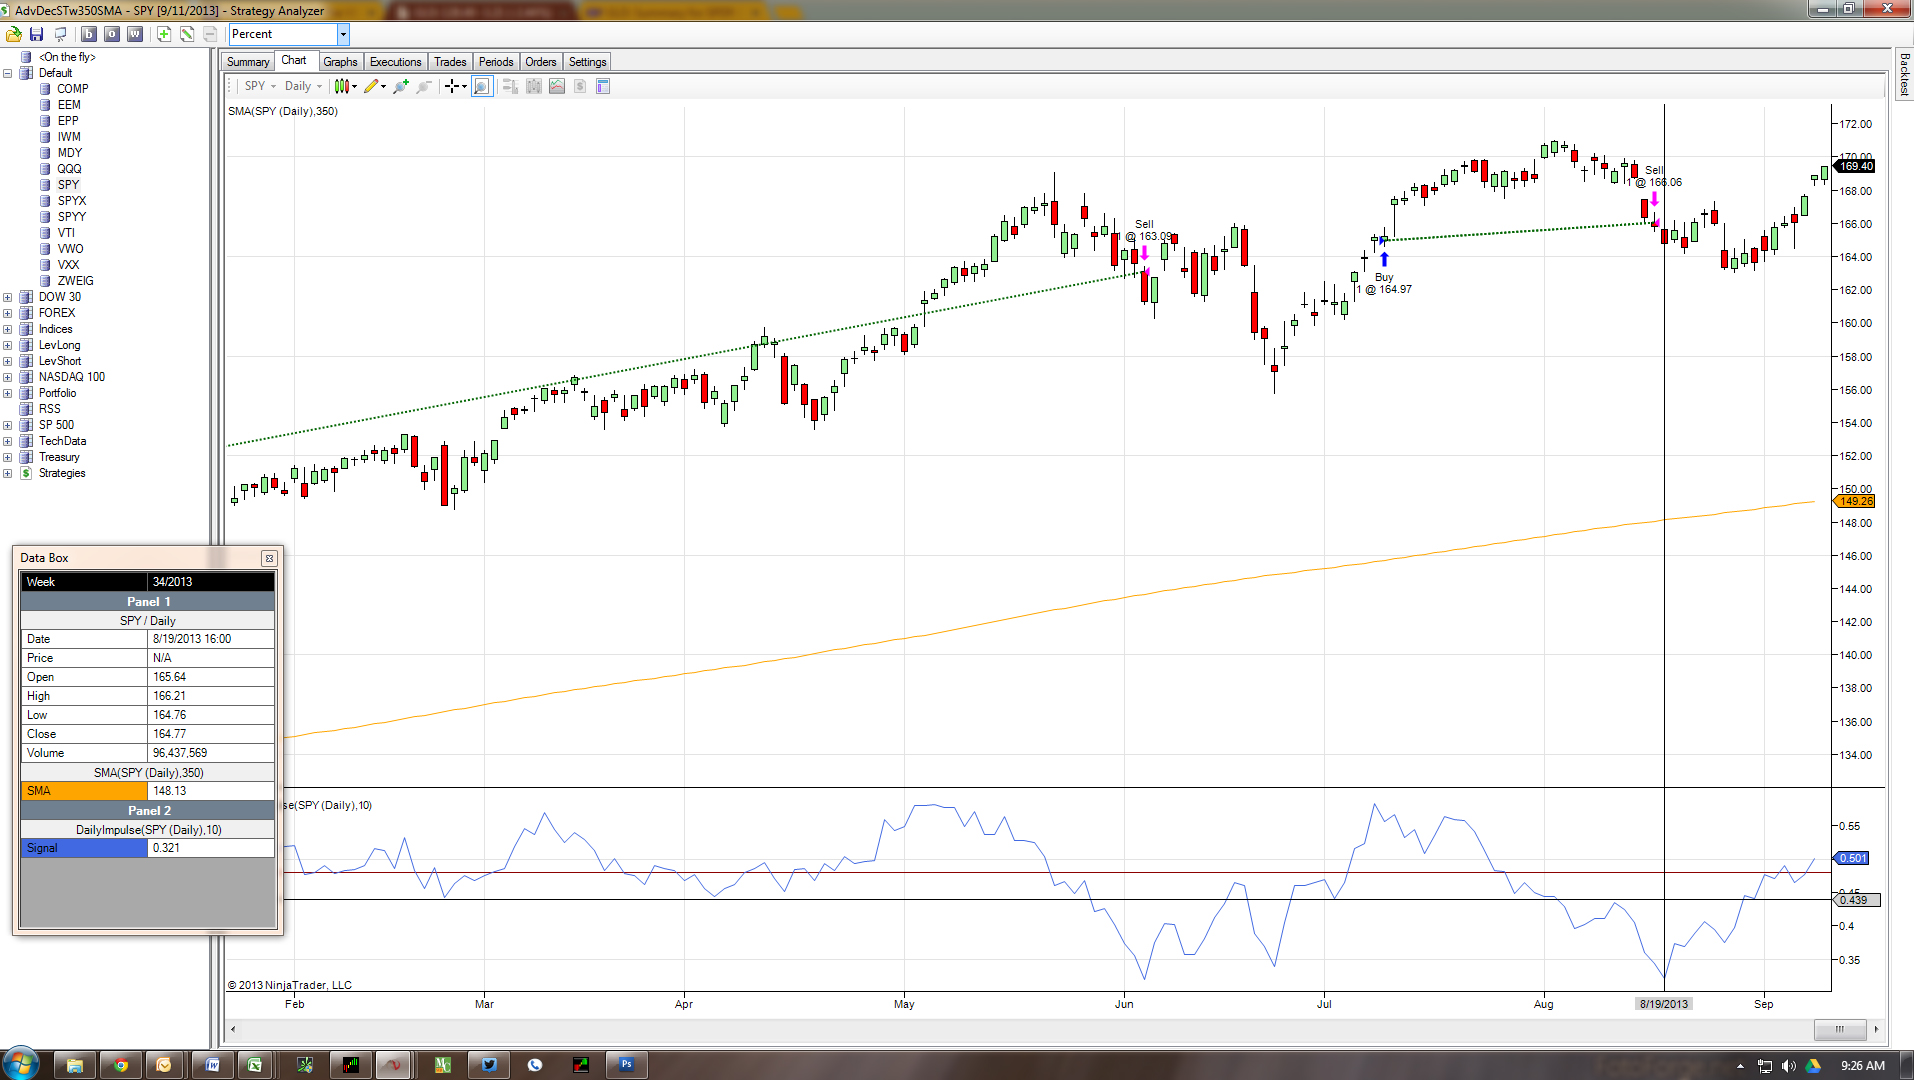Open Photoshop from the taskbar

pyautogui.click(x=627, y=1065)
